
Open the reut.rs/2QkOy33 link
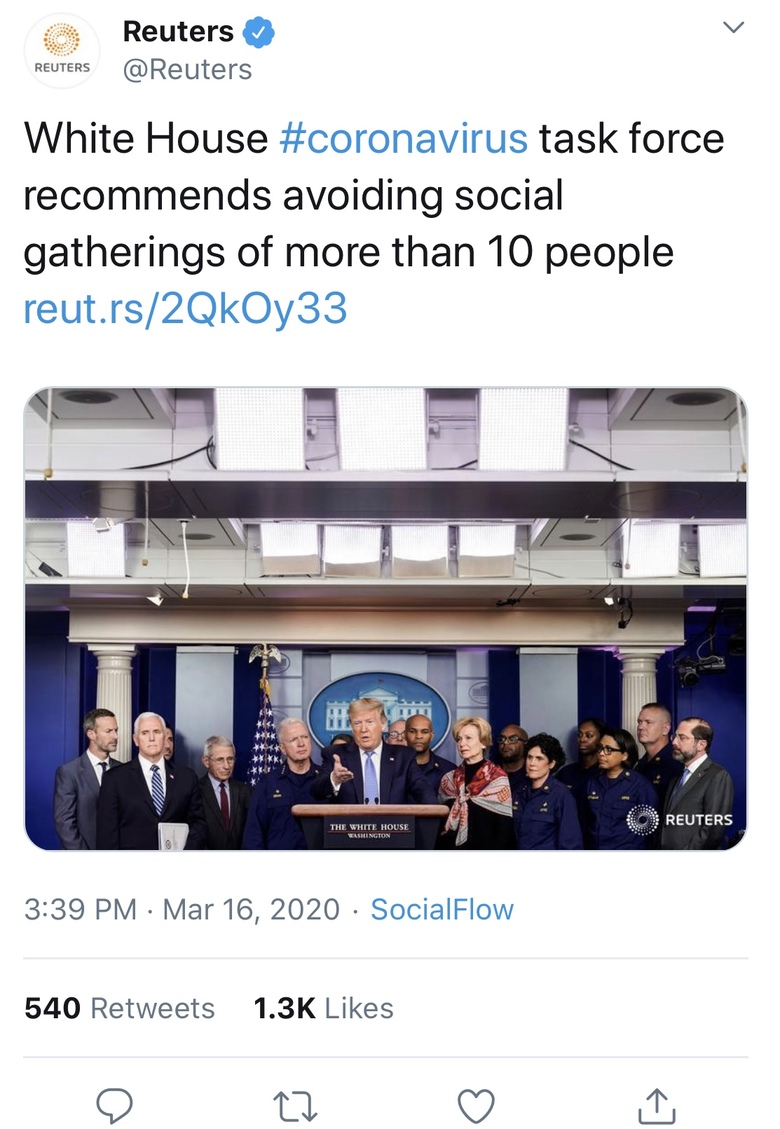185,308
